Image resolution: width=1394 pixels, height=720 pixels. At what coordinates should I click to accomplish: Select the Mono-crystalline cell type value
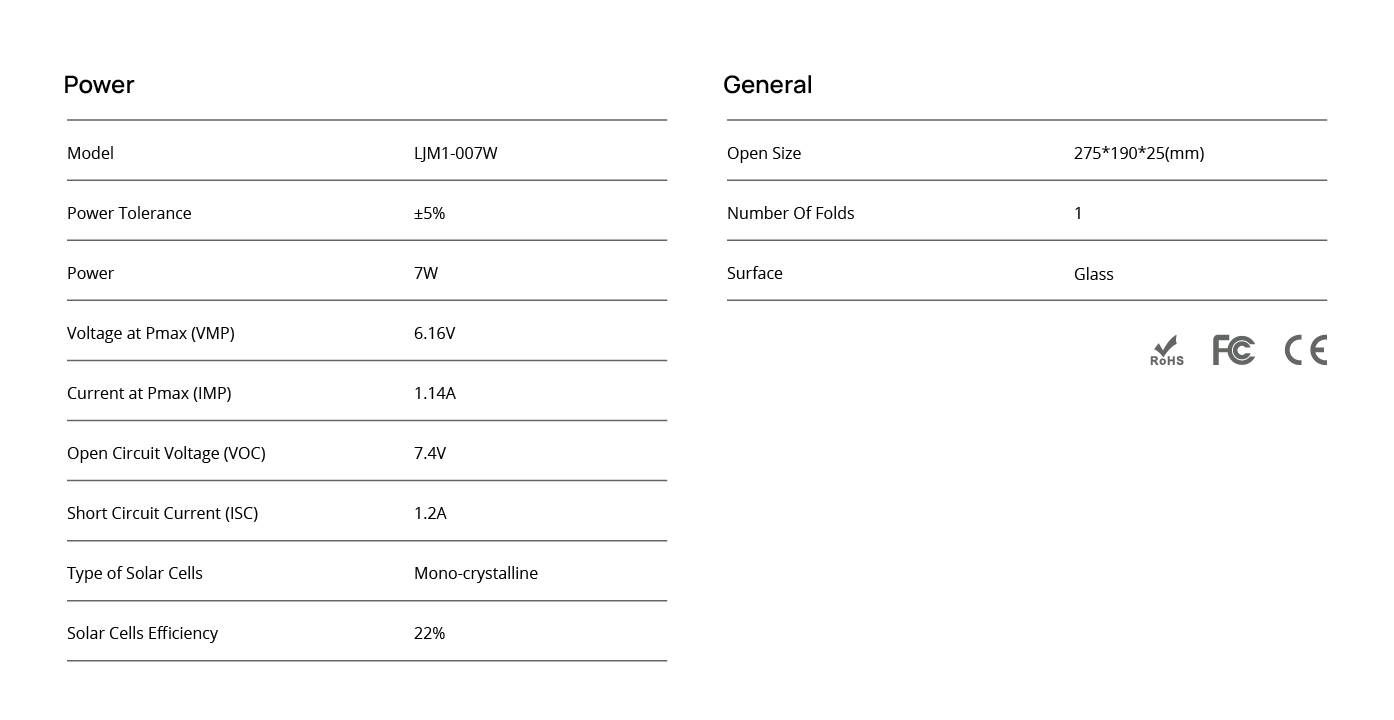(476, 573)
